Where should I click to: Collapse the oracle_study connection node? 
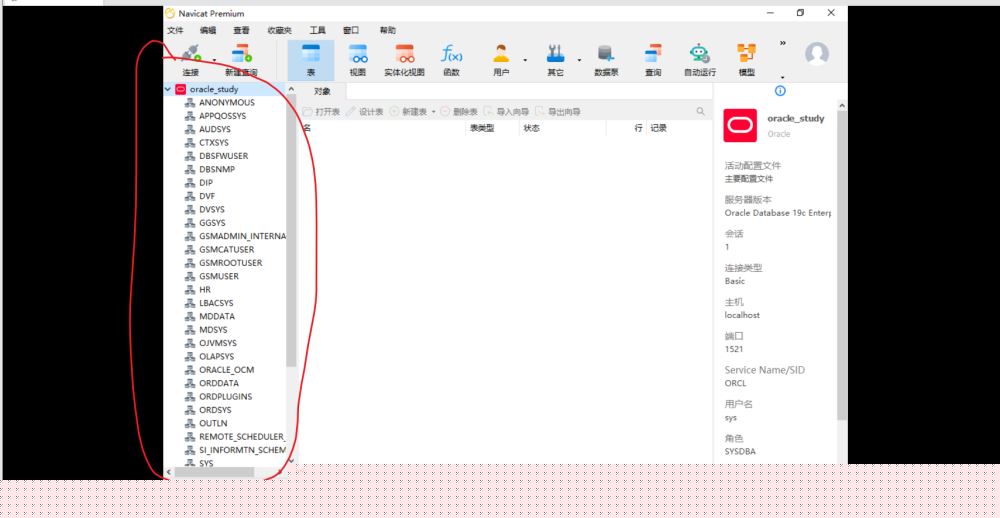[x=168, y=89]
